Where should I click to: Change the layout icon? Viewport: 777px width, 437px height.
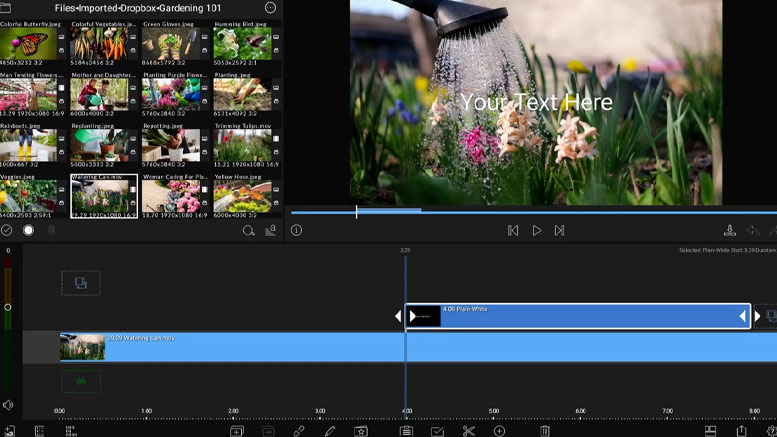coord(711,431)
